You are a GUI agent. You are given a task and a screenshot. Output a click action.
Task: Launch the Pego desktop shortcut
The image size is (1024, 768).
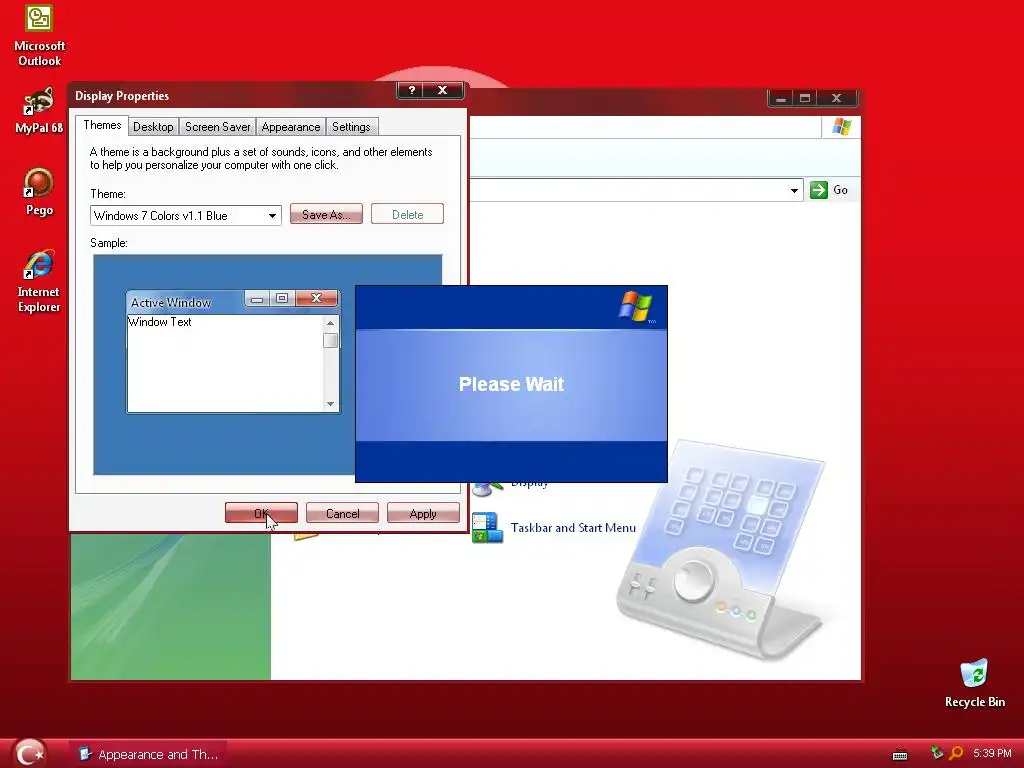(x=39, y=192)
